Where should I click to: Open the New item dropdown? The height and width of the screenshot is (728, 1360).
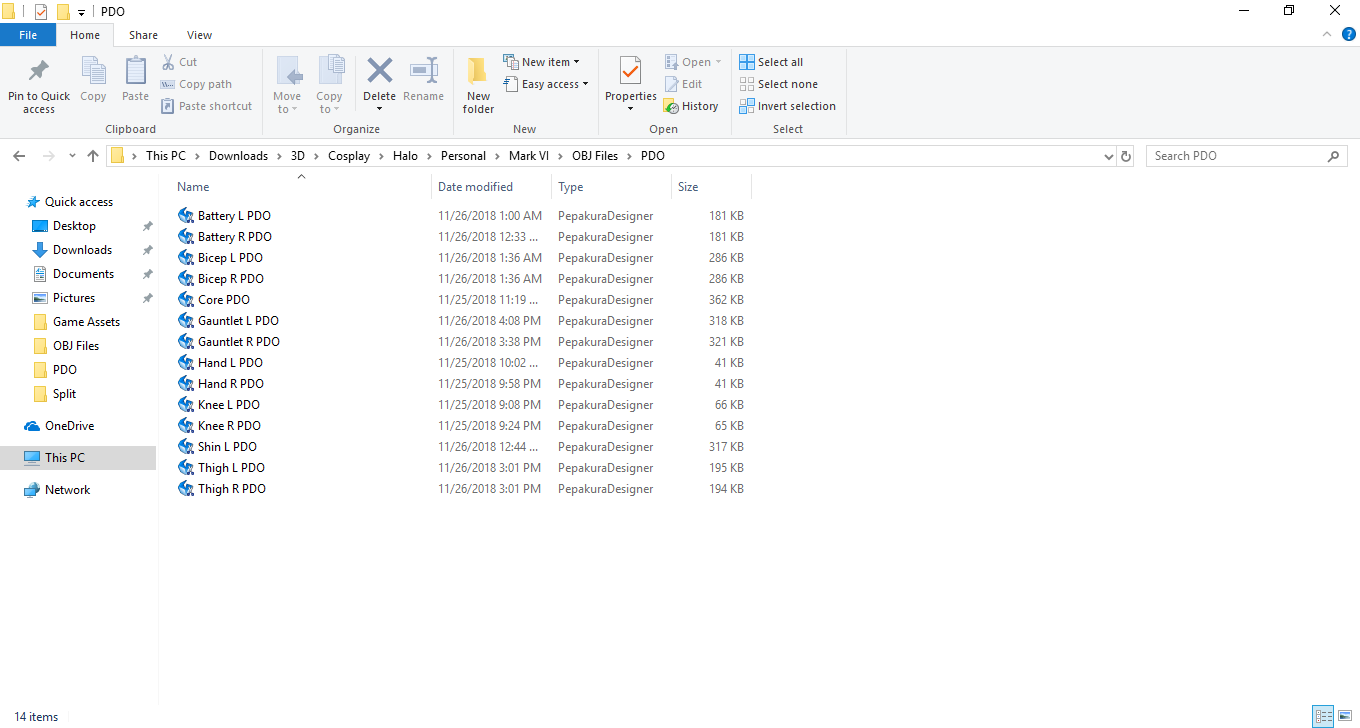(x=541, y=62)
